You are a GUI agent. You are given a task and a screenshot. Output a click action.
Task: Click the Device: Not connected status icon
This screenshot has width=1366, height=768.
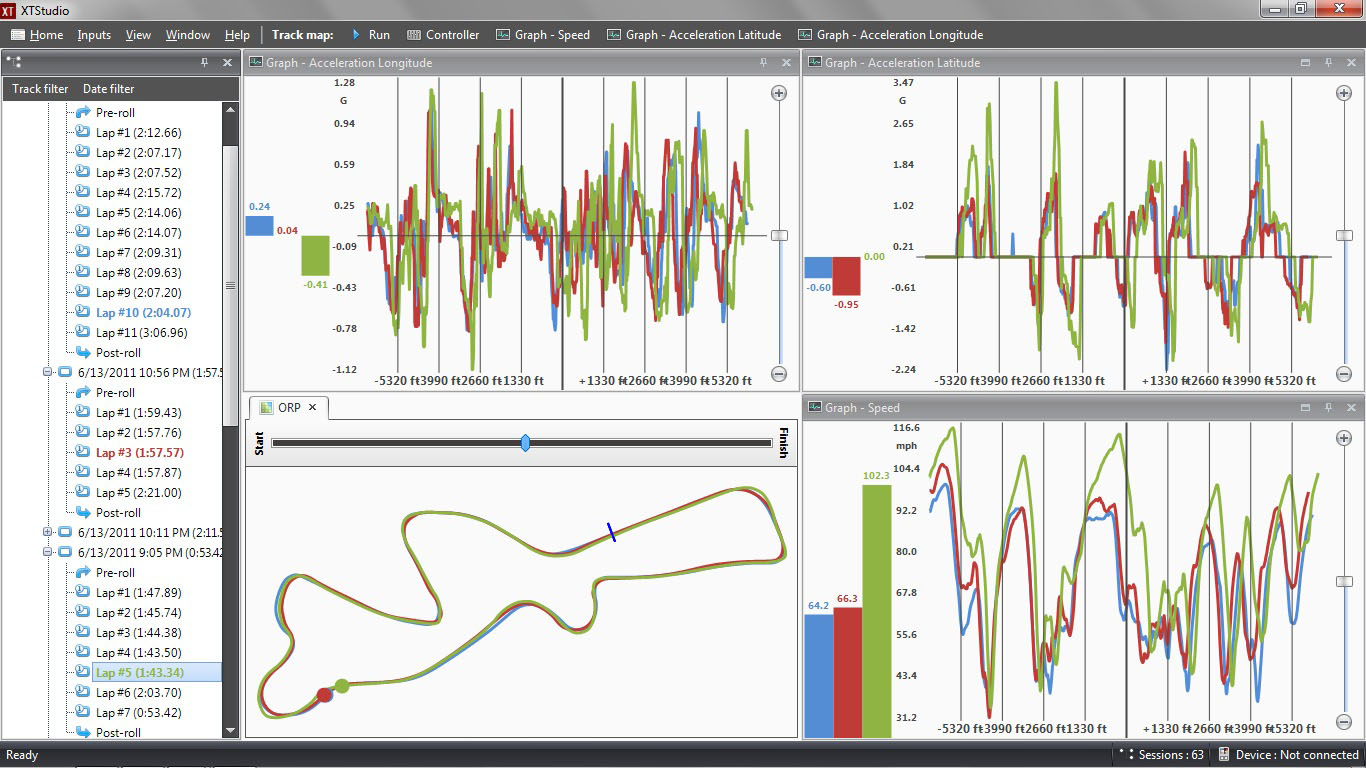[1224, 755]
